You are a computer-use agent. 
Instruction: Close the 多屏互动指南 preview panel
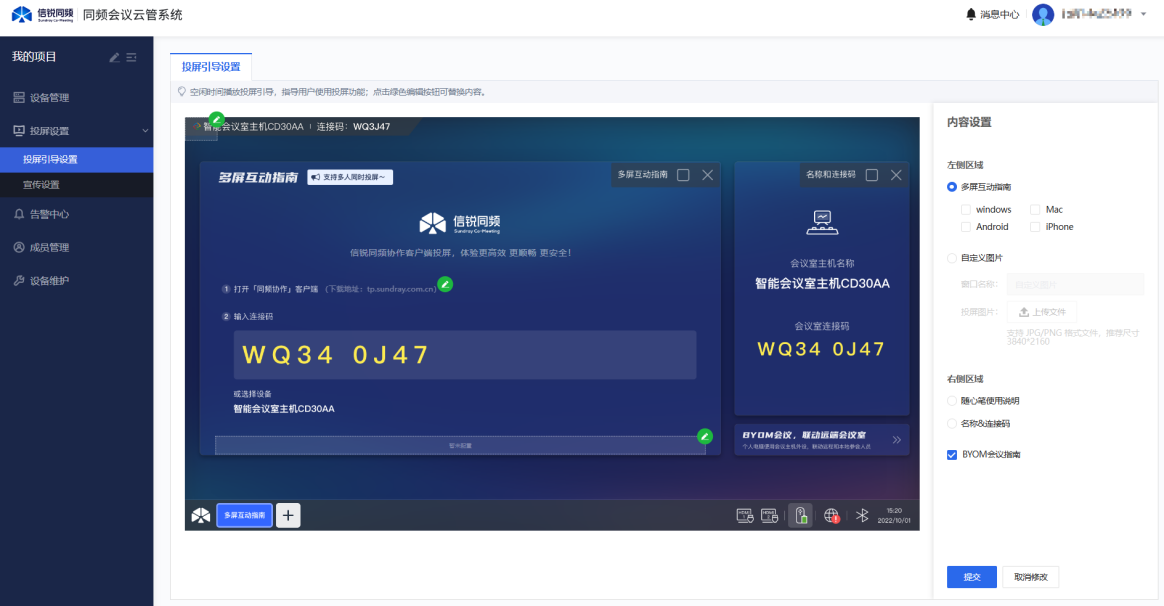pos(707,175)
